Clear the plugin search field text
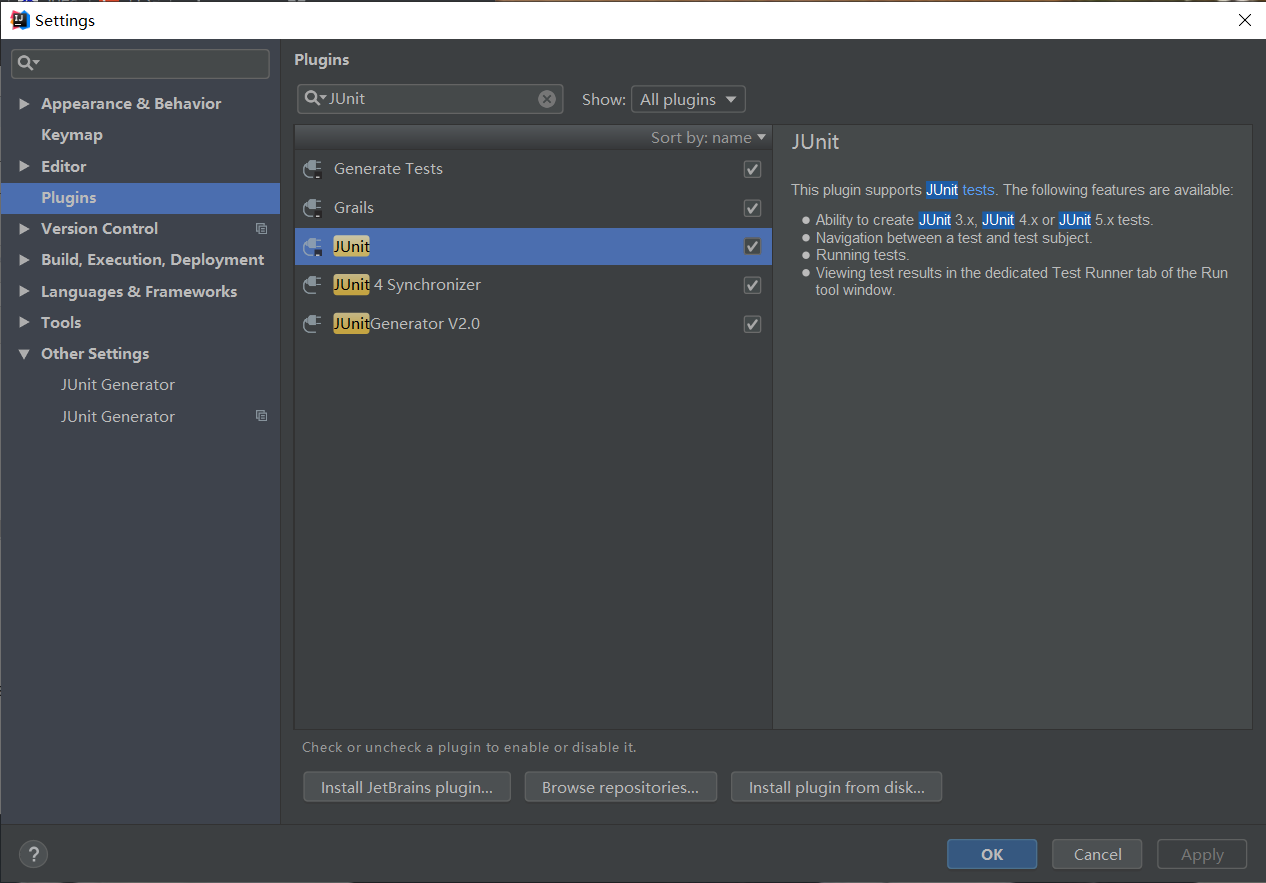Screen dimensions: 1266x883 [x=547, y=99]
